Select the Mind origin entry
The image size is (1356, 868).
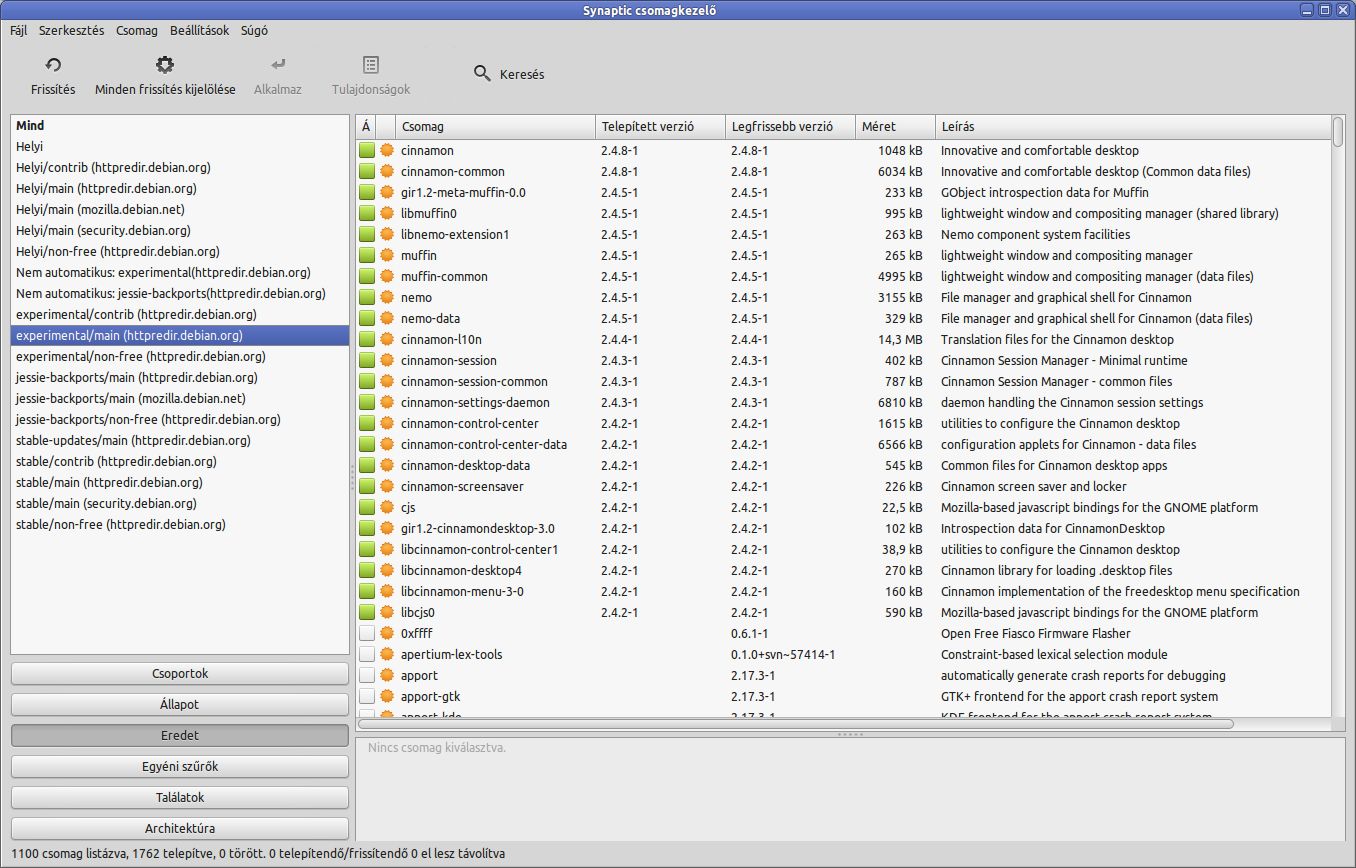coord(180,126)
